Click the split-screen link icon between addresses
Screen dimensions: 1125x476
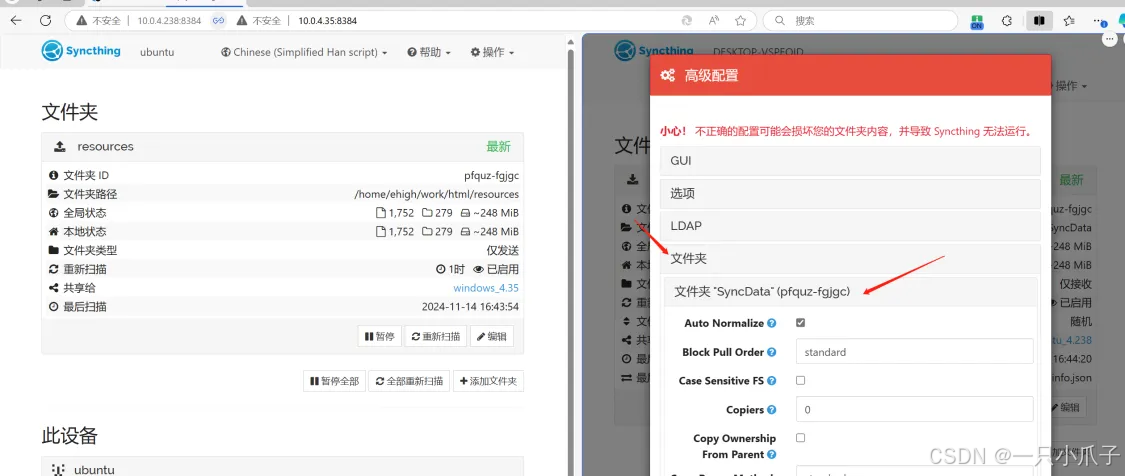click(x=218, y=21)
